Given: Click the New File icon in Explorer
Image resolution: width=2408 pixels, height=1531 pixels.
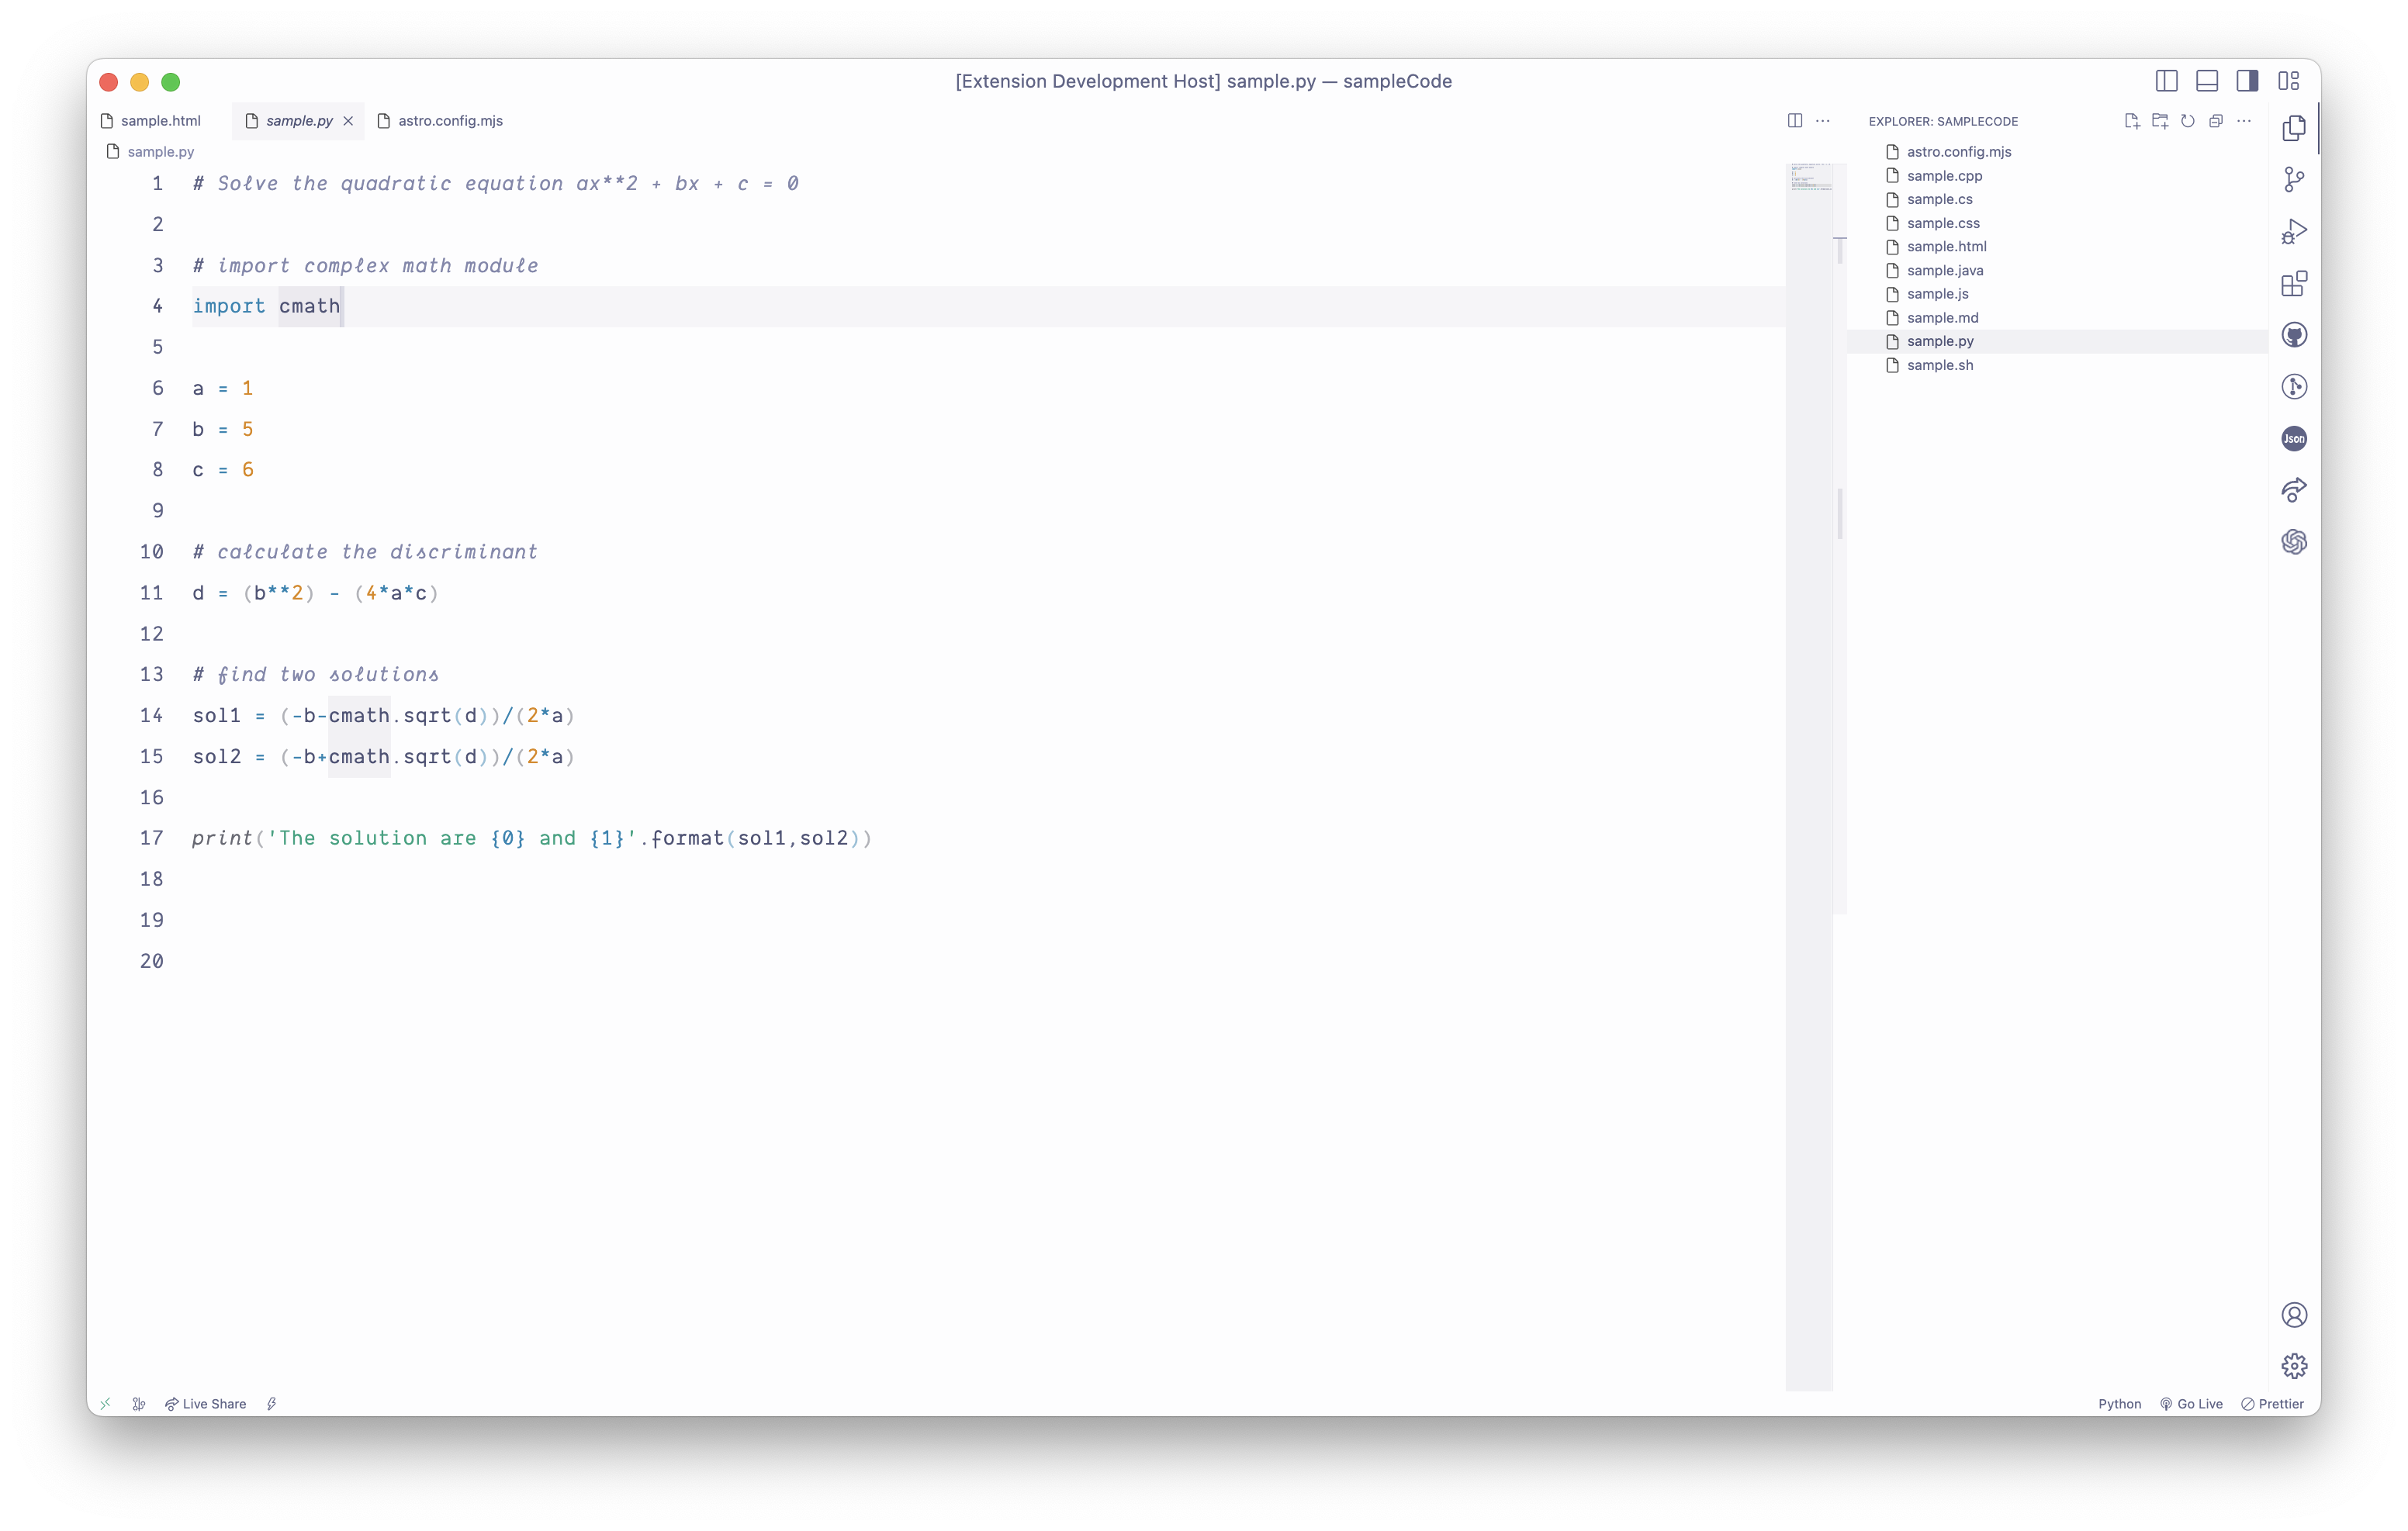Looking at the screenshot, I should [x=2131, y=121].
